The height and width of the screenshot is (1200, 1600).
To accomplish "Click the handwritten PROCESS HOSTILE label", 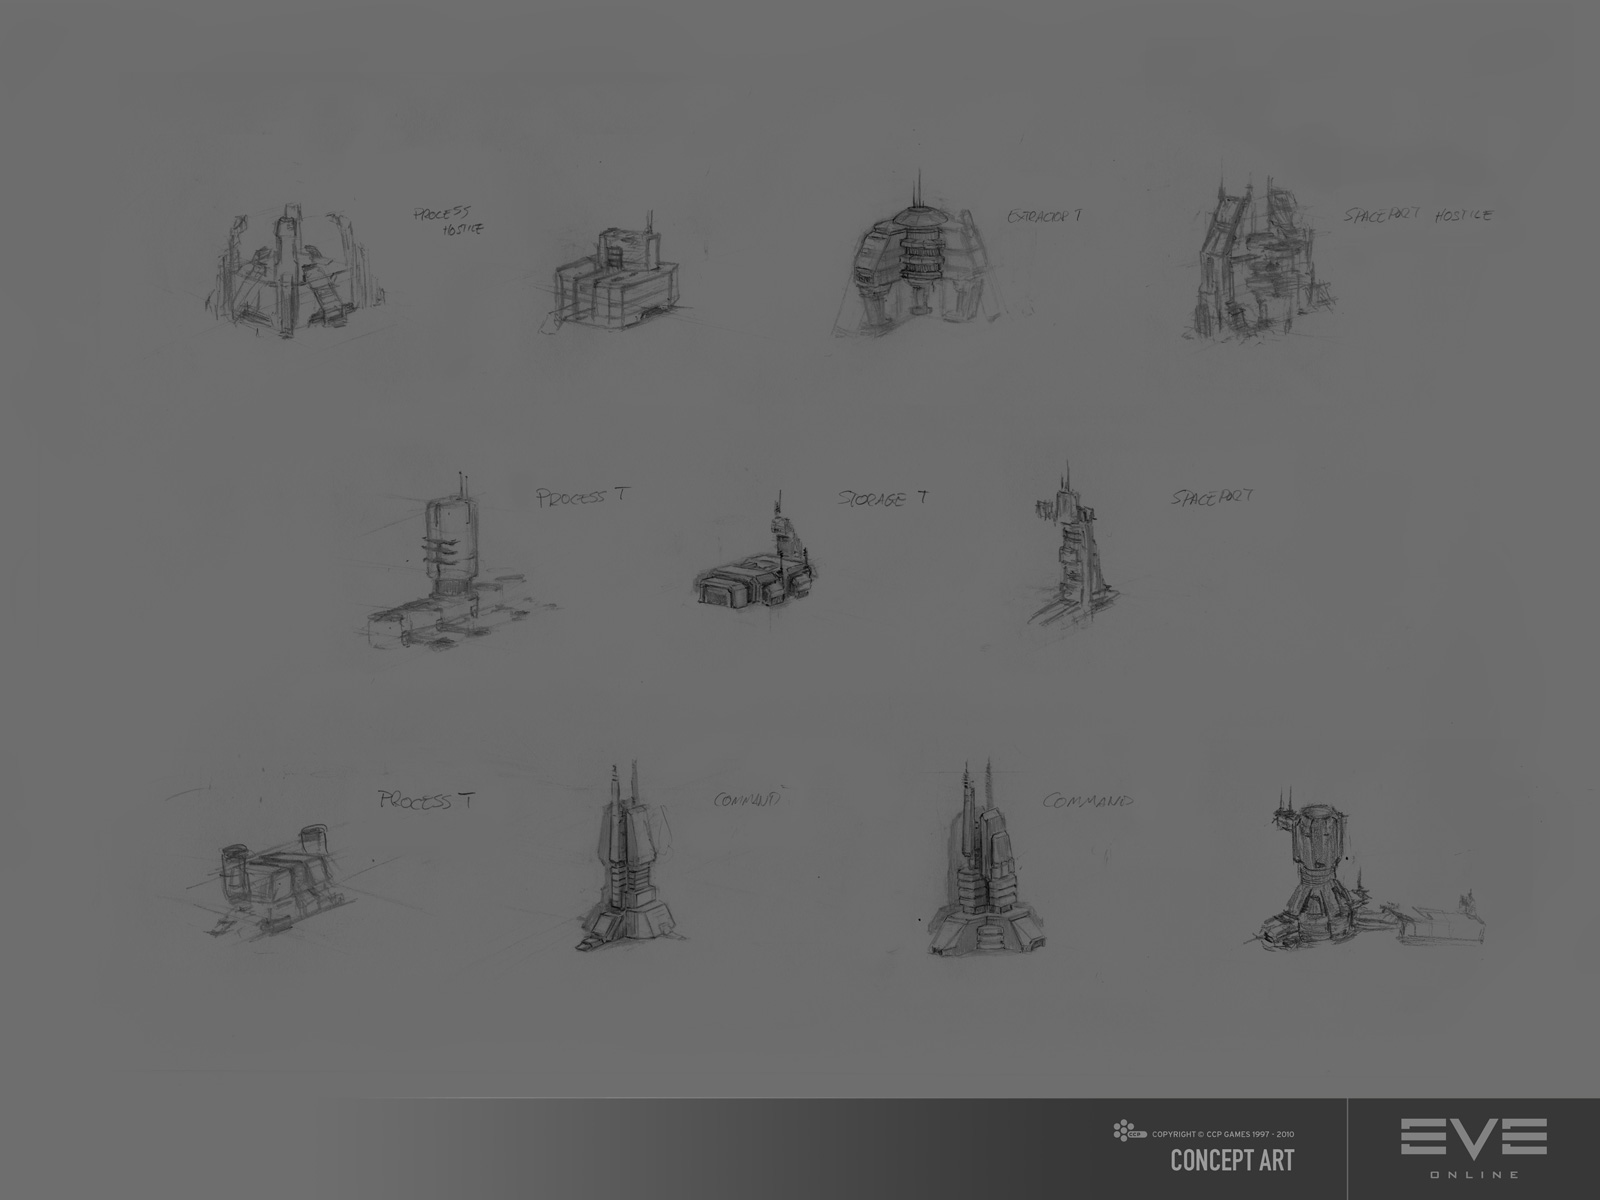I will pos(449,220).
